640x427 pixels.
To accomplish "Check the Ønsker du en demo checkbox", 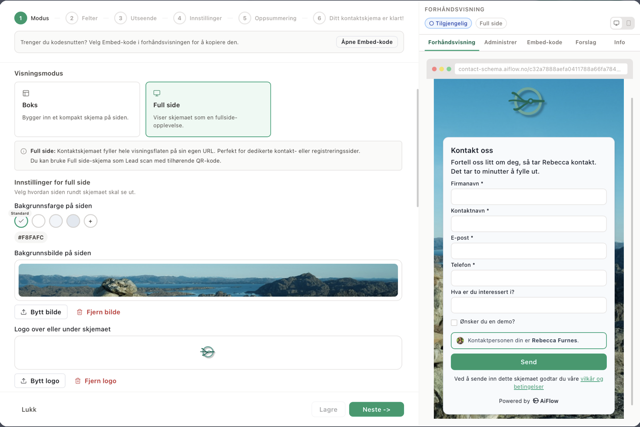I will [454, 322].
